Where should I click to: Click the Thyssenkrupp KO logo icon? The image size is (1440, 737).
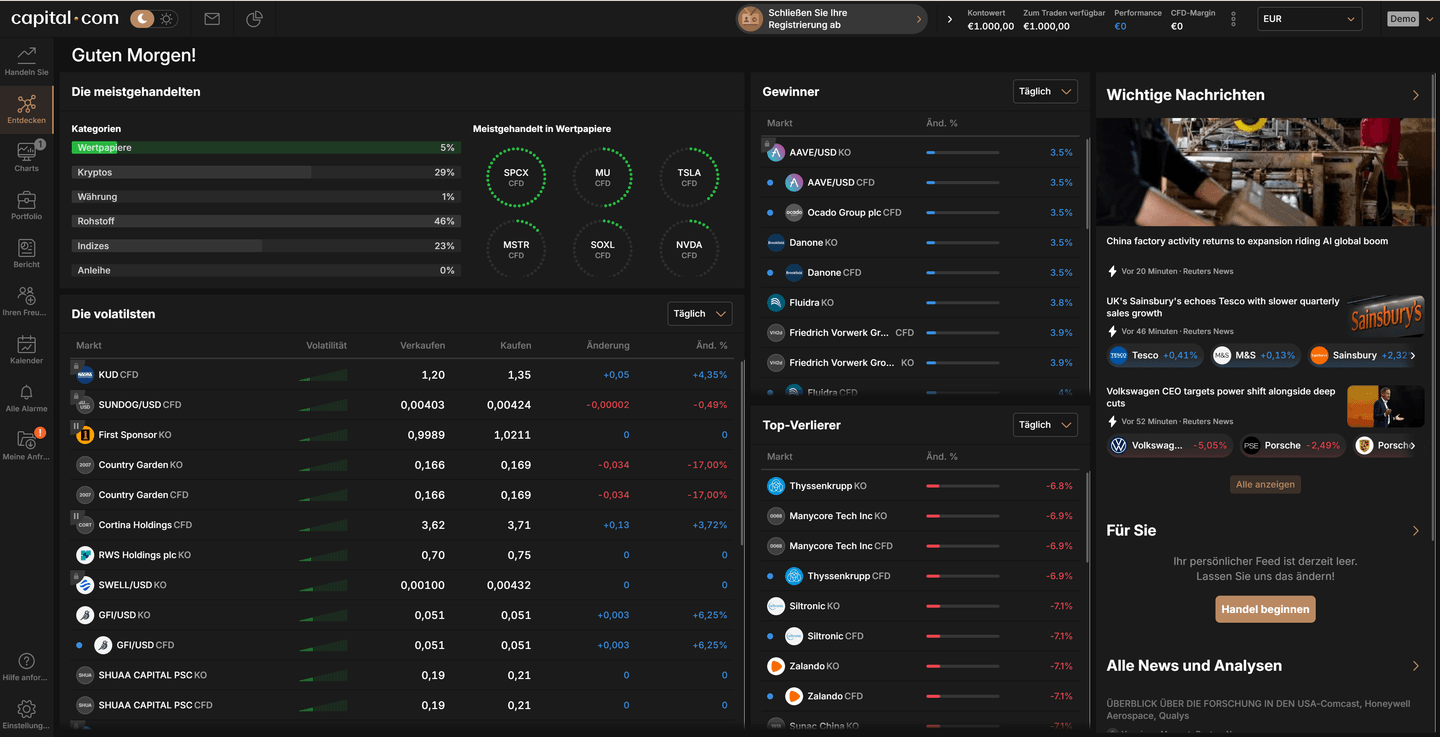pos(776,486)
